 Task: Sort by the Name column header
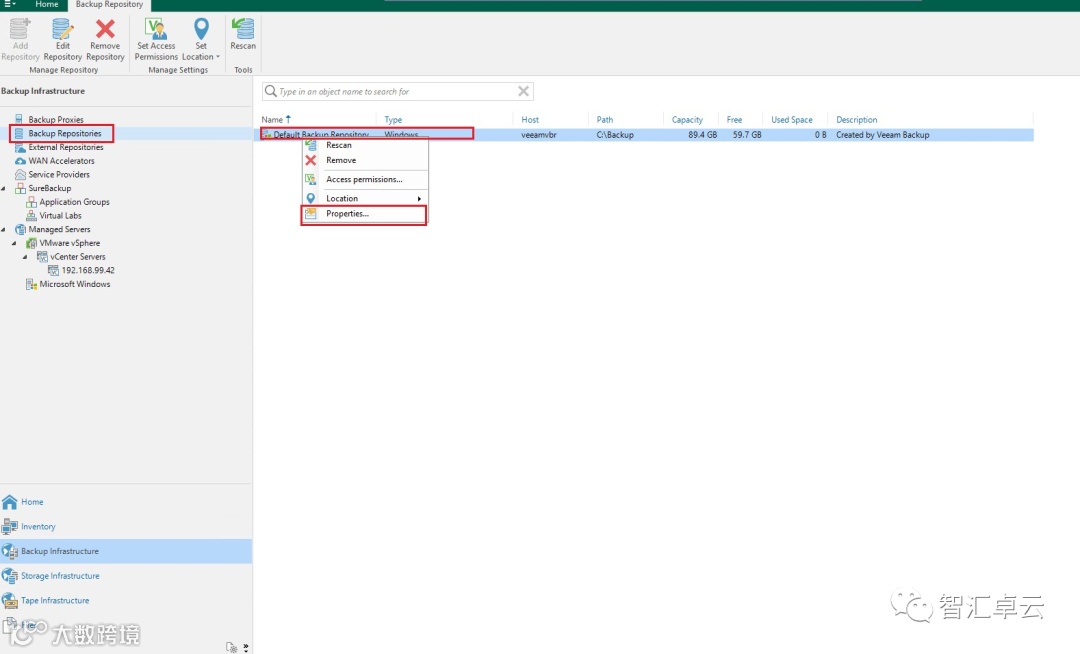click(272, 120)
